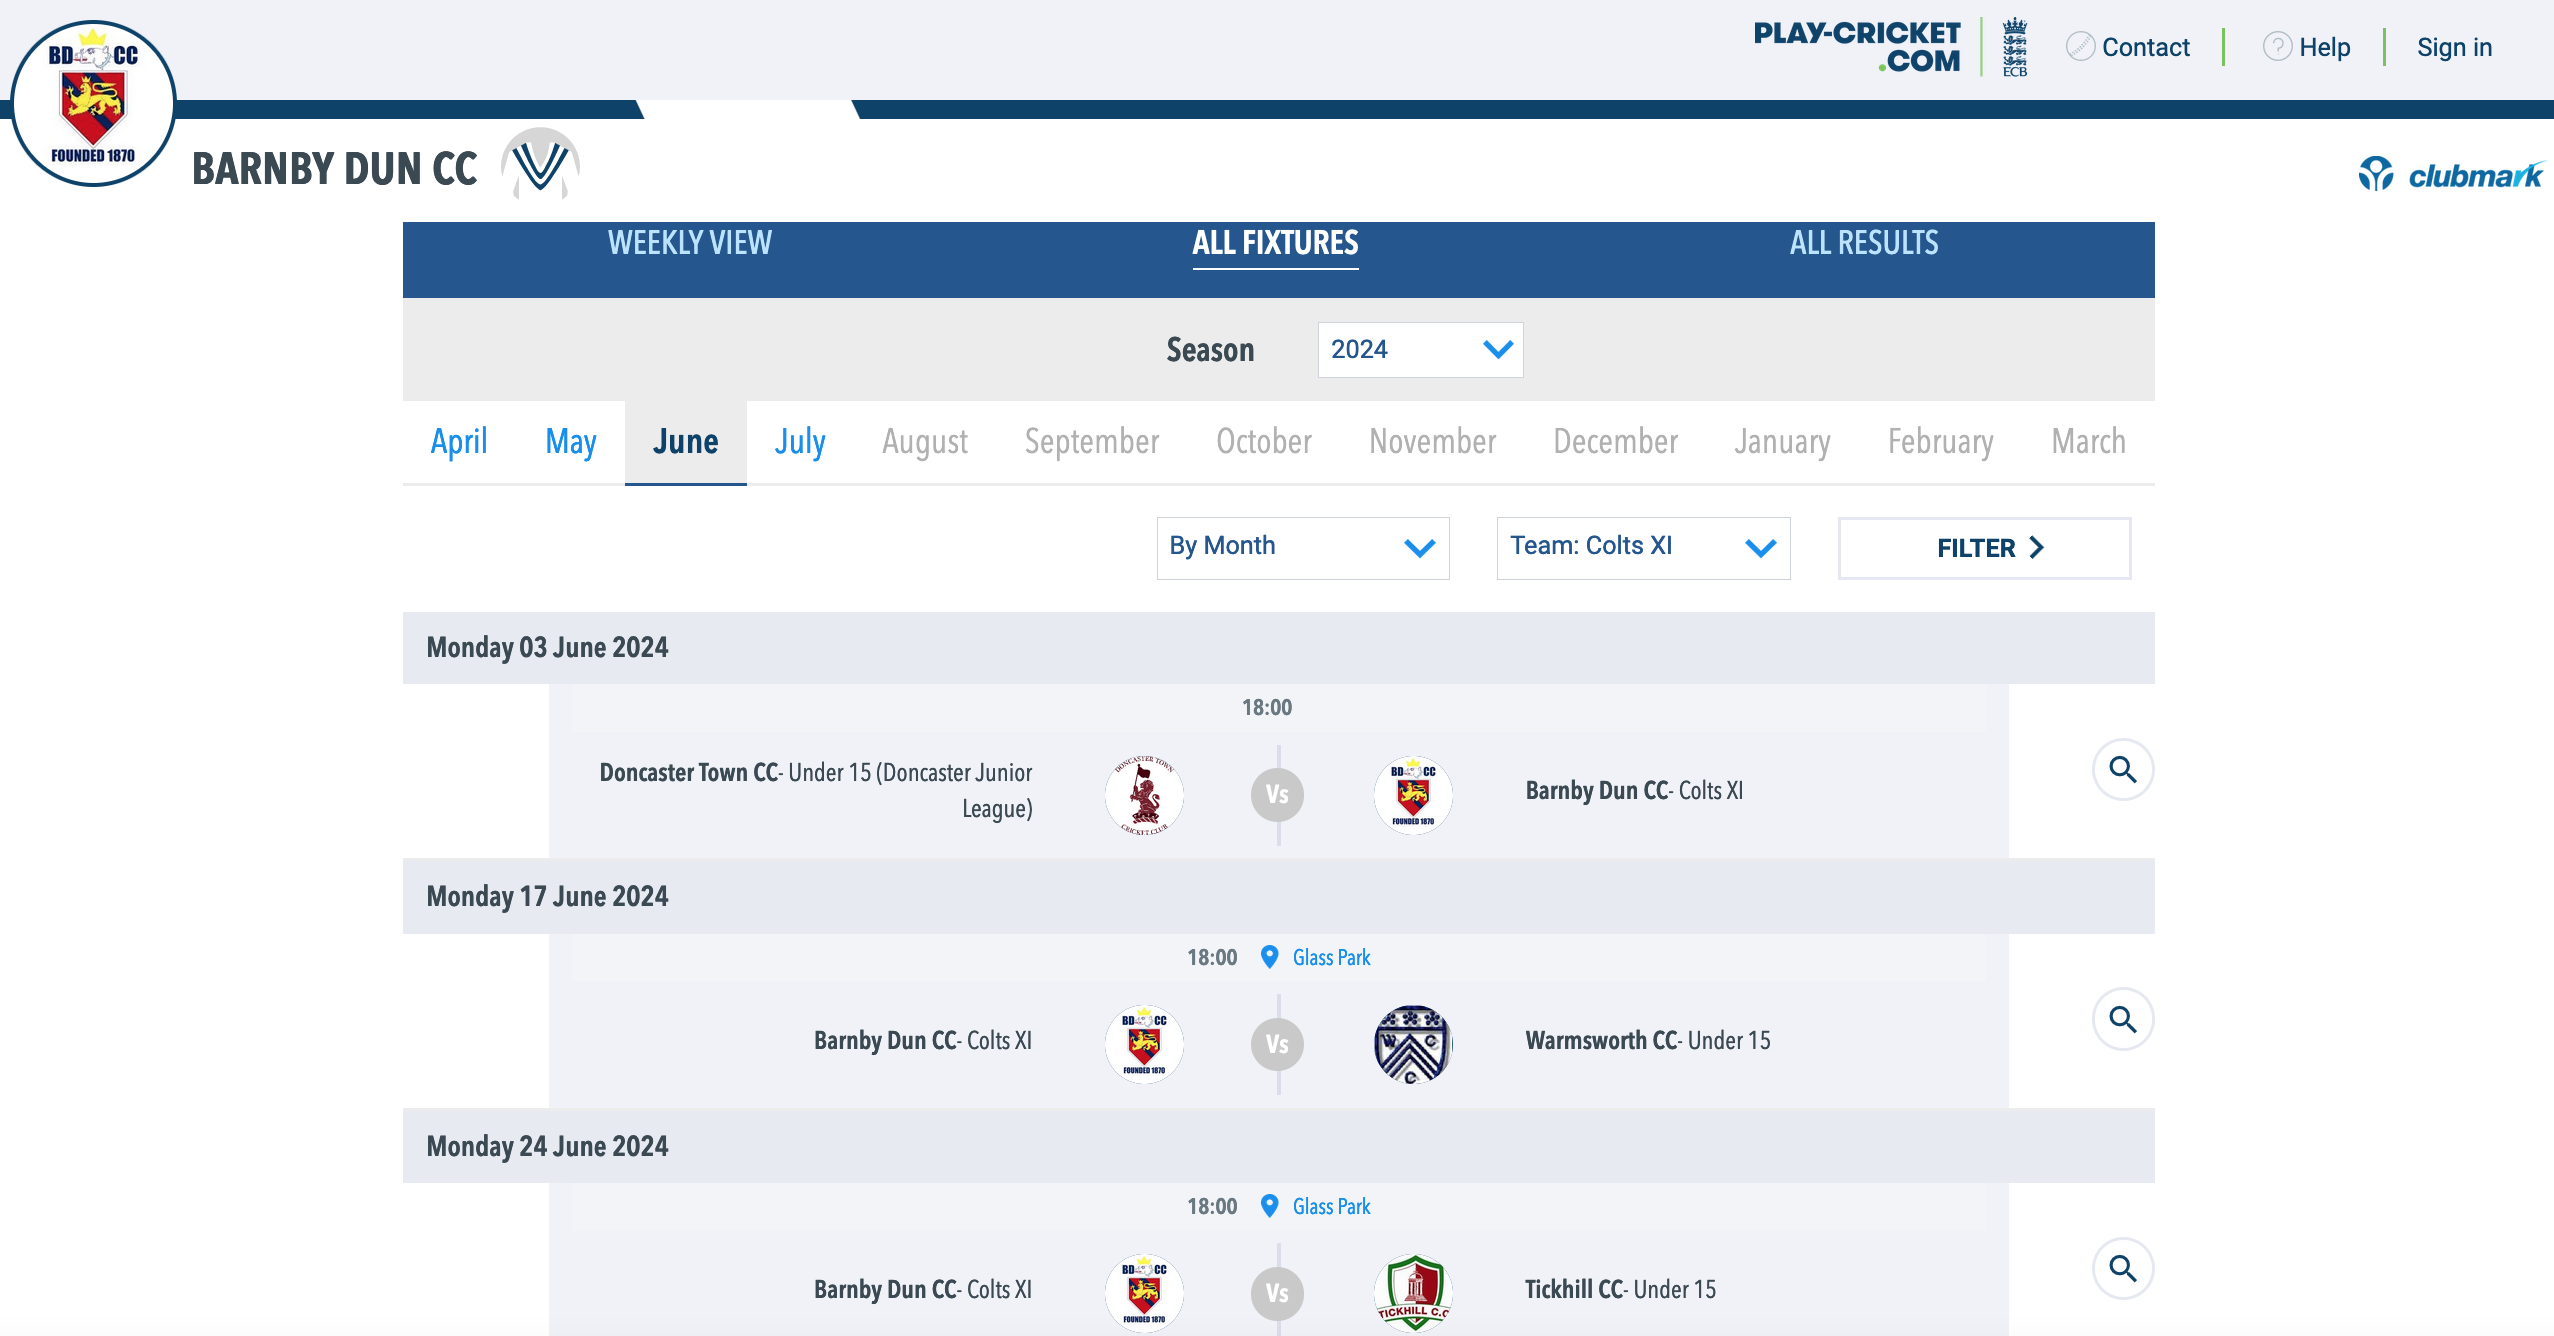Open Glass Park location link for 17 June
The image size is (2554, 1336).
[1330, 957]
